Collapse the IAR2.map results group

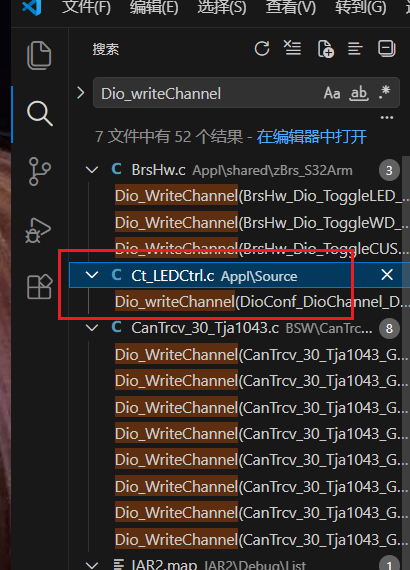point(92,565)
